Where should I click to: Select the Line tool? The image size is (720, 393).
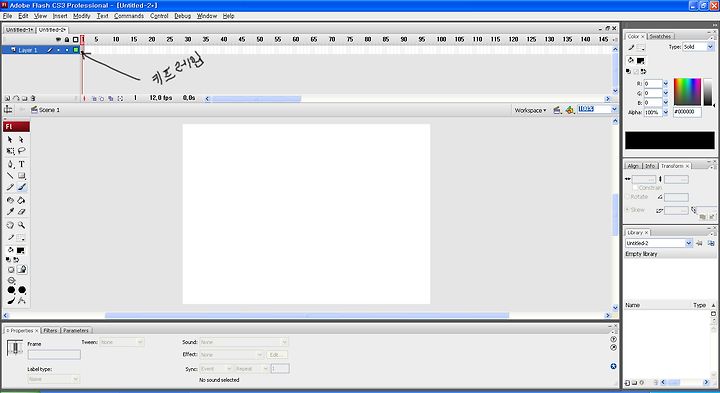click(x=10, y=175)
